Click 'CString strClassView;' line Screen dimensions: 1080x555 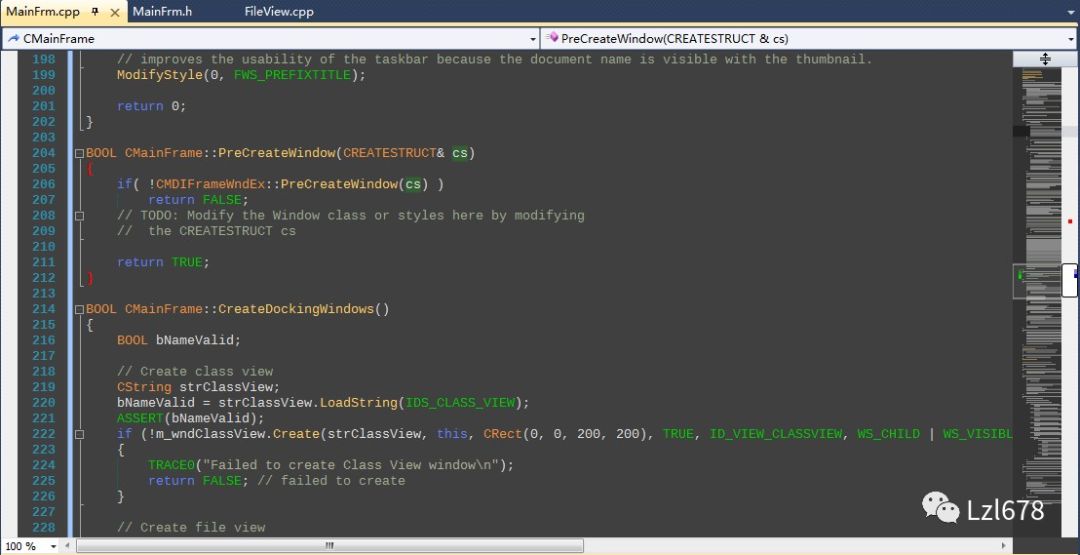click(198, 387)
